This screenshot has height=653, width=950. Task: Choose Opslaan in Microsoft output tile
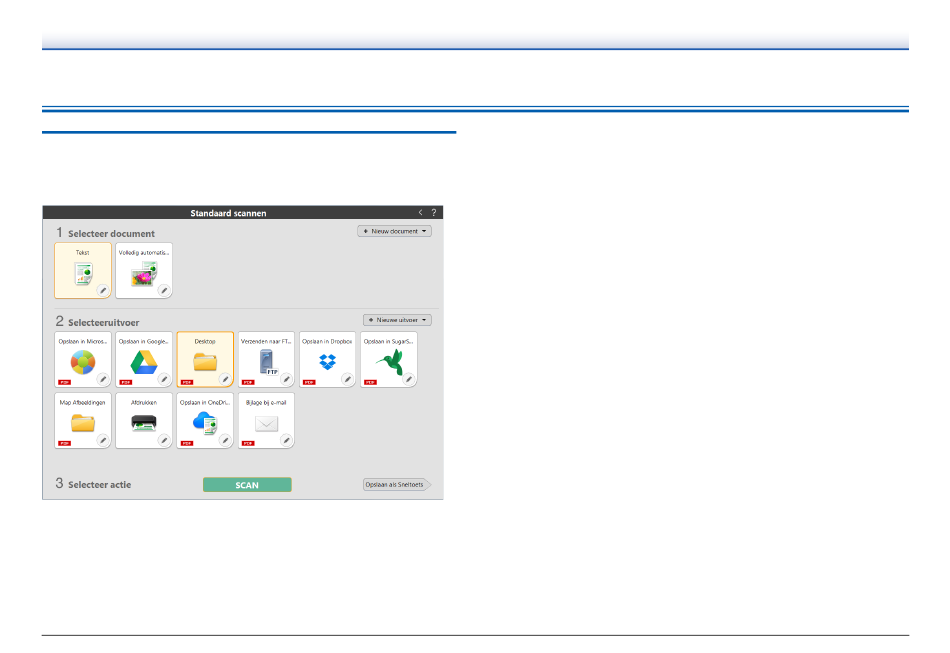(83, 359)
